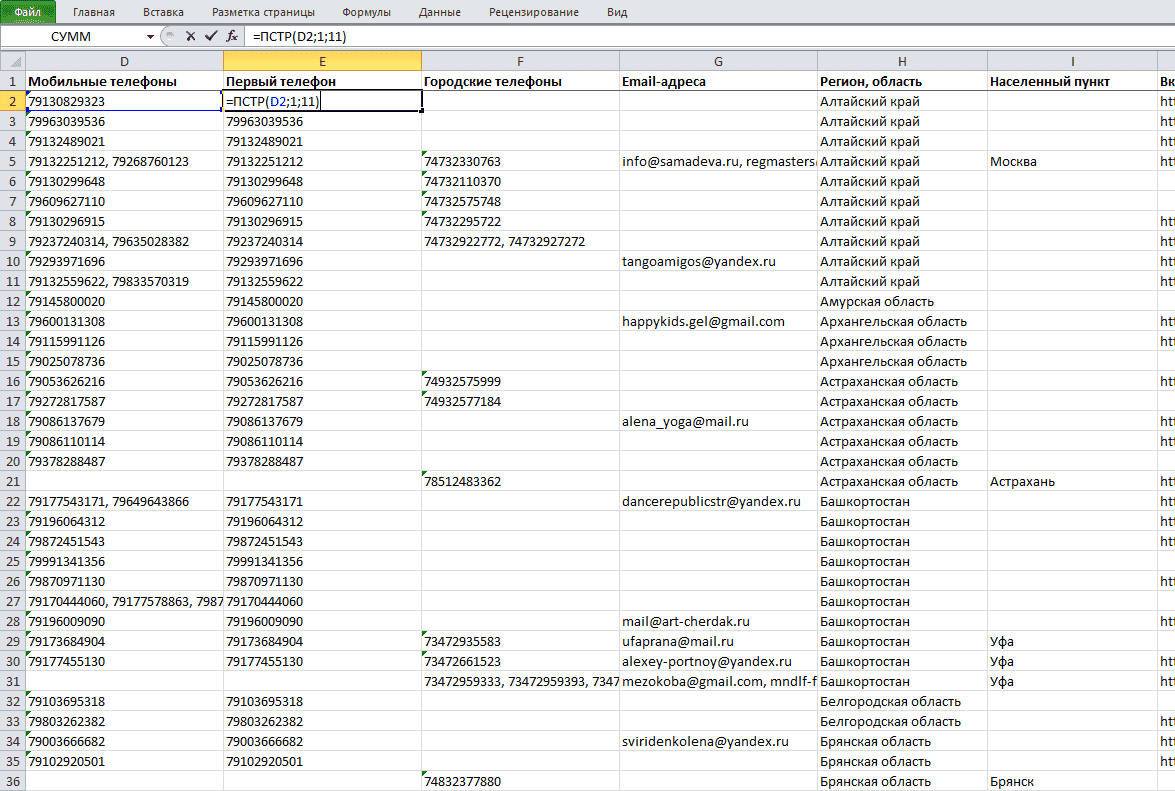Select the Москва cell
Screen dimensions: 1175x791
pos(1072,161)
